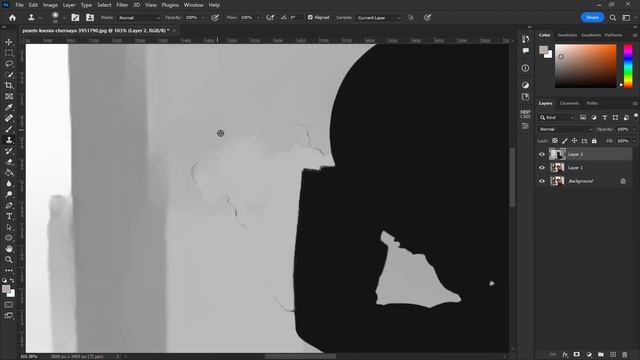Select the Magic Wand tool
Viewport: 640px width, 360px height.
(9, 75)
